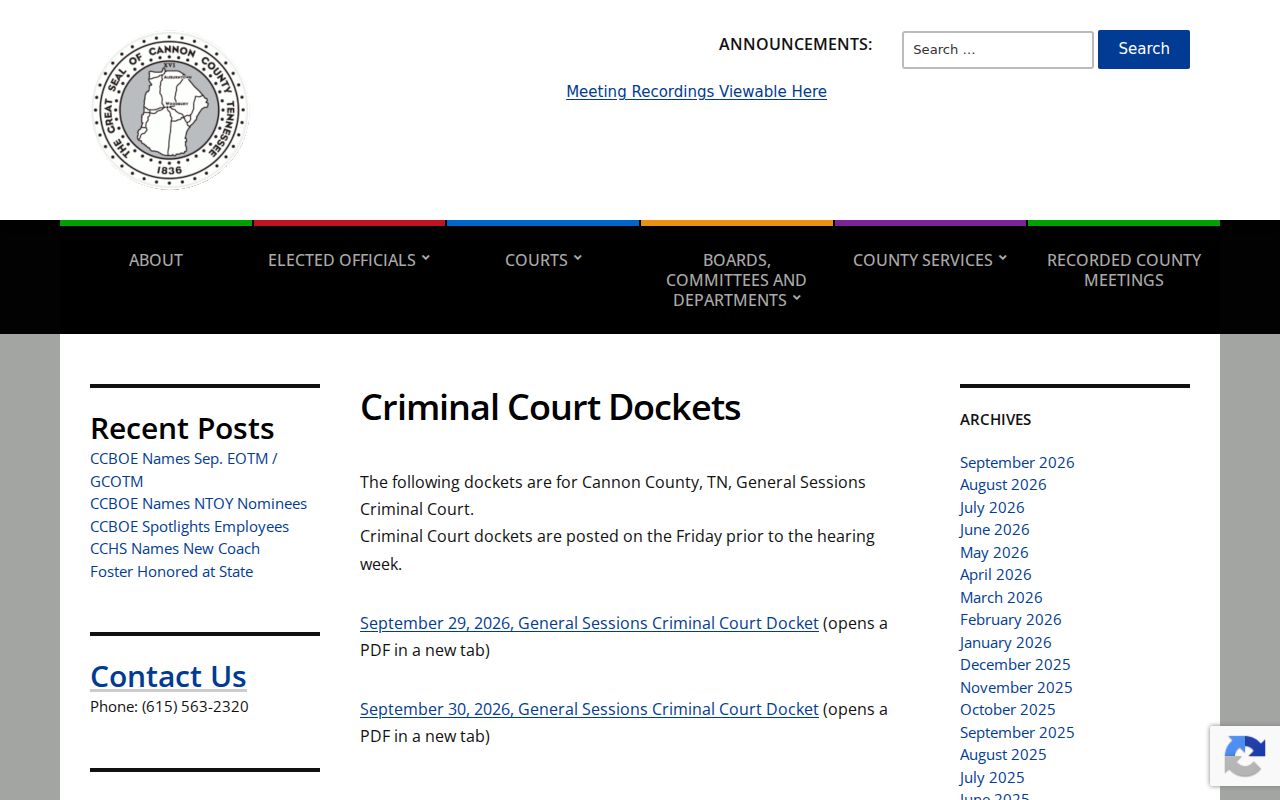Open the December 2025 archive
Image resolution: width=1280 pixels, height=800 pixels.
[x=1015, y=665]
